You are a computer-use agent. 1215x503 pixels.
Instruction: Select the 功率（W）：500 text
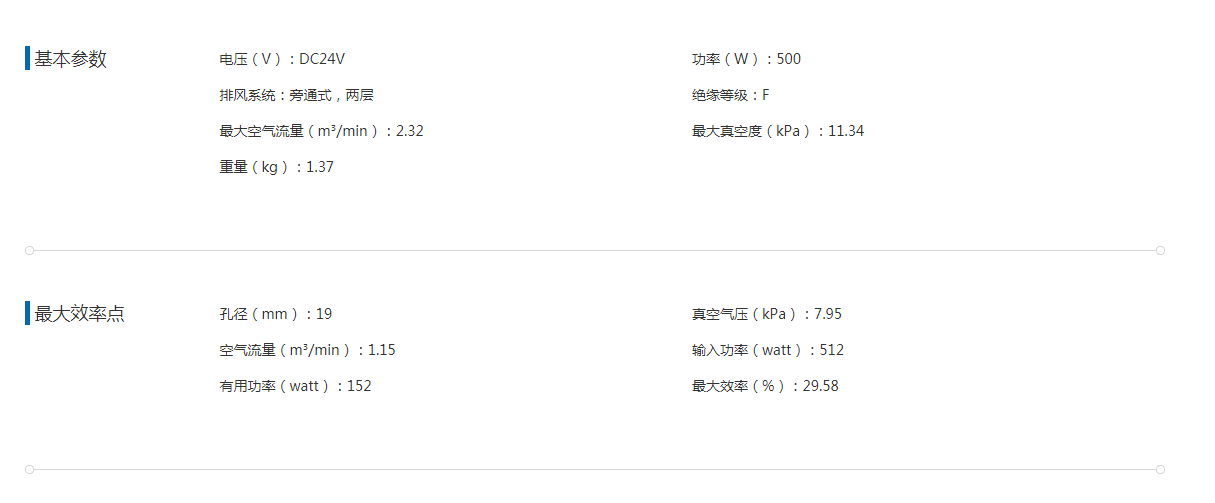point(746,59)
